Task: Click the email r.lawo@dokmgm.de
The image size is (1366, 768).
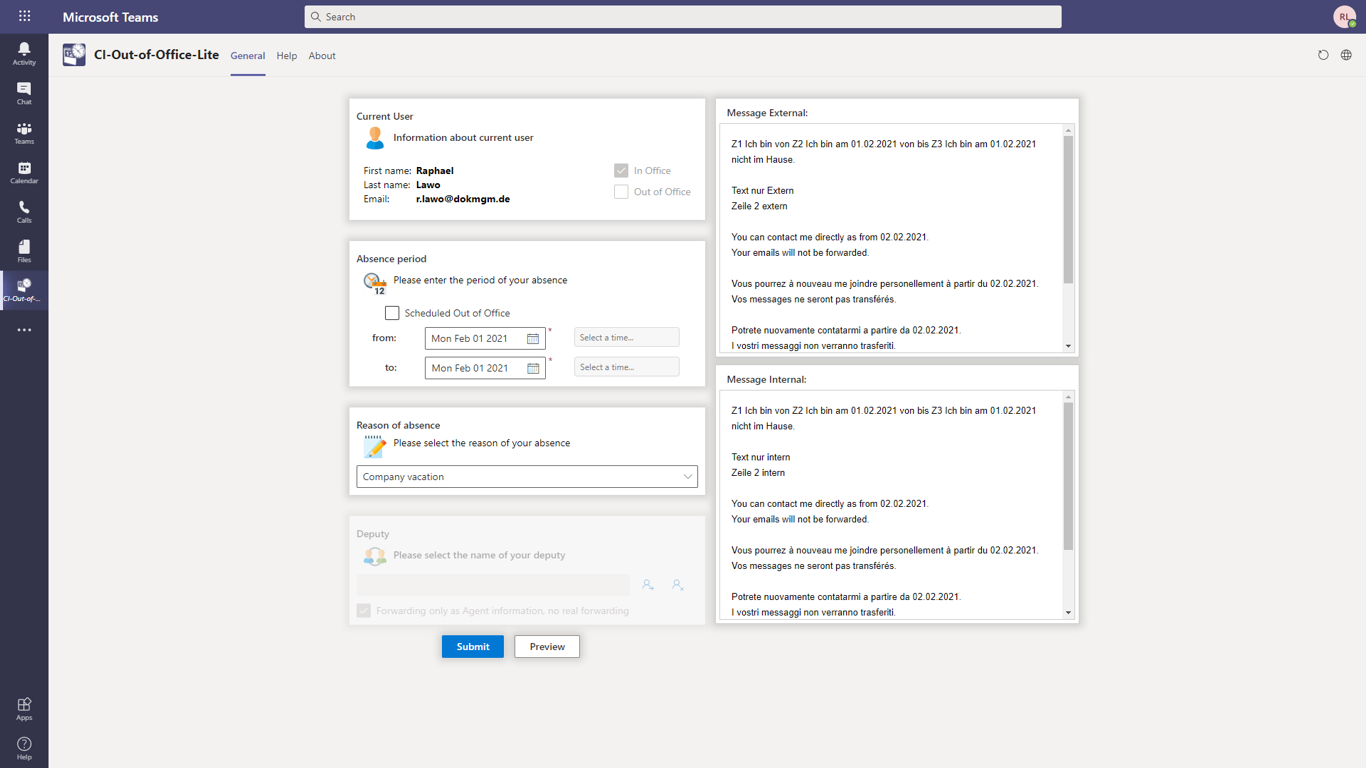Action: click(x=463, y=199)
